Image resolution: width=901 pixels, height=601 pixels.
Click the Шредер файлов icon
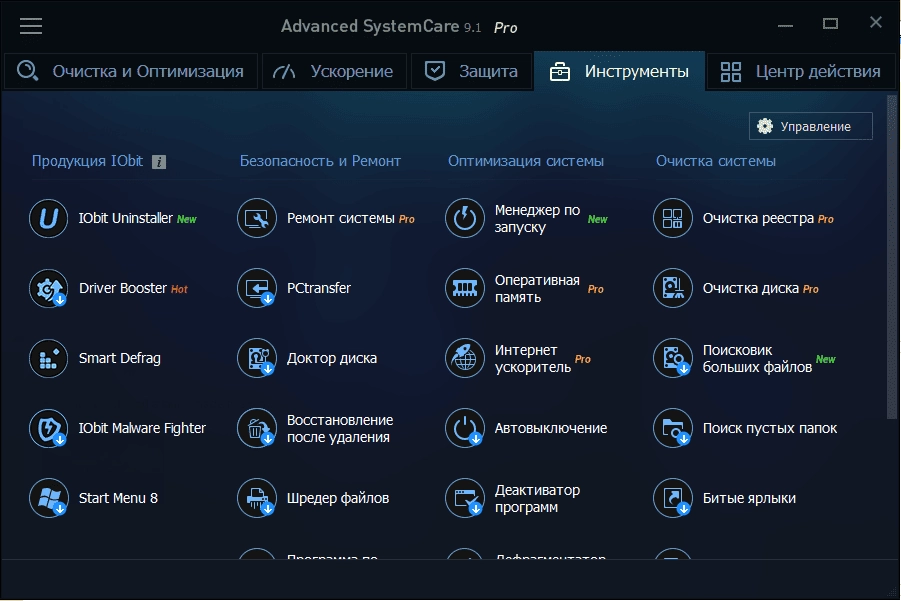pos(257,499)
